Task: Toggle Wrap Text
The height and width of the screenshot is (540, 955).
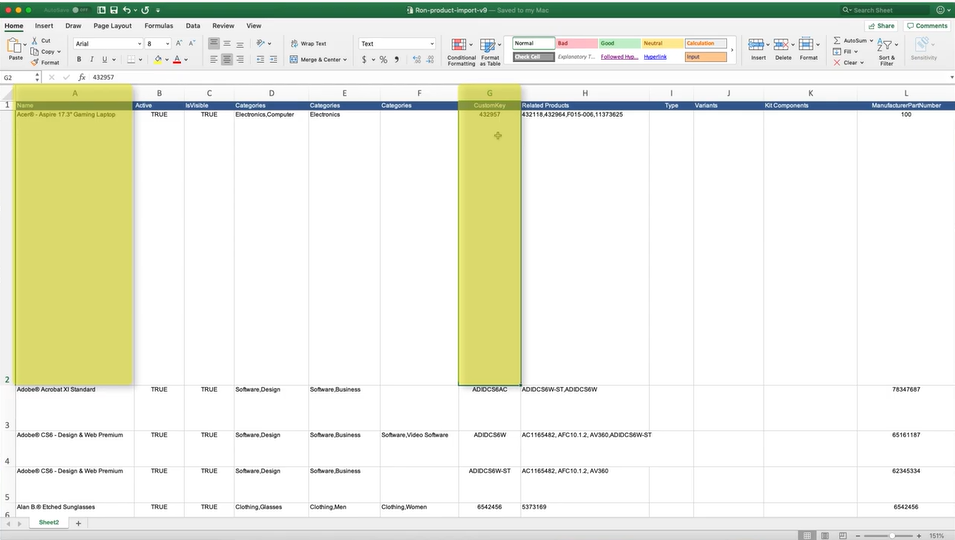Action: pyautogui.click(x=308, y=43)
